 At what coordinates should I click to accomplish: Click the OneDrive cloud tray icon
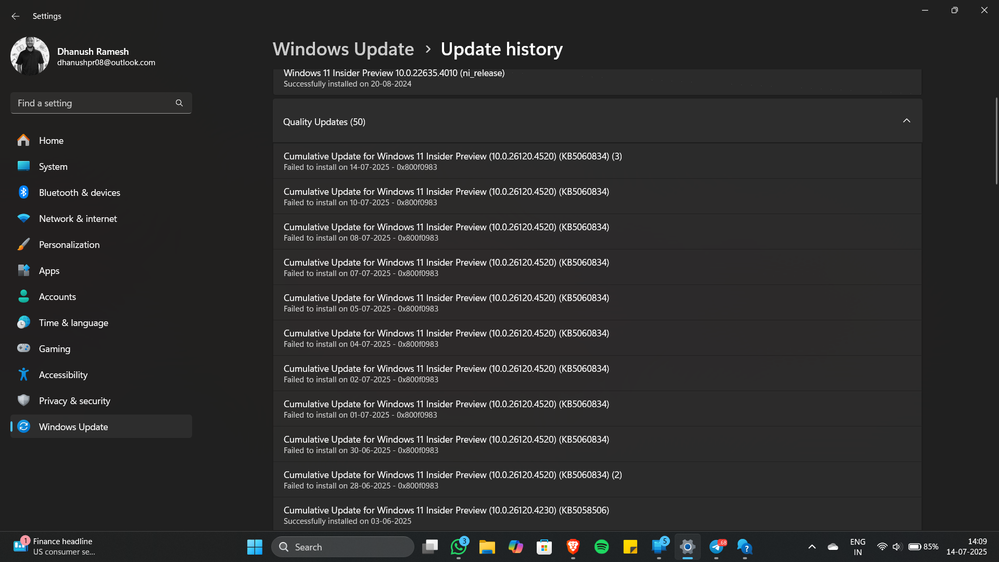833,547
